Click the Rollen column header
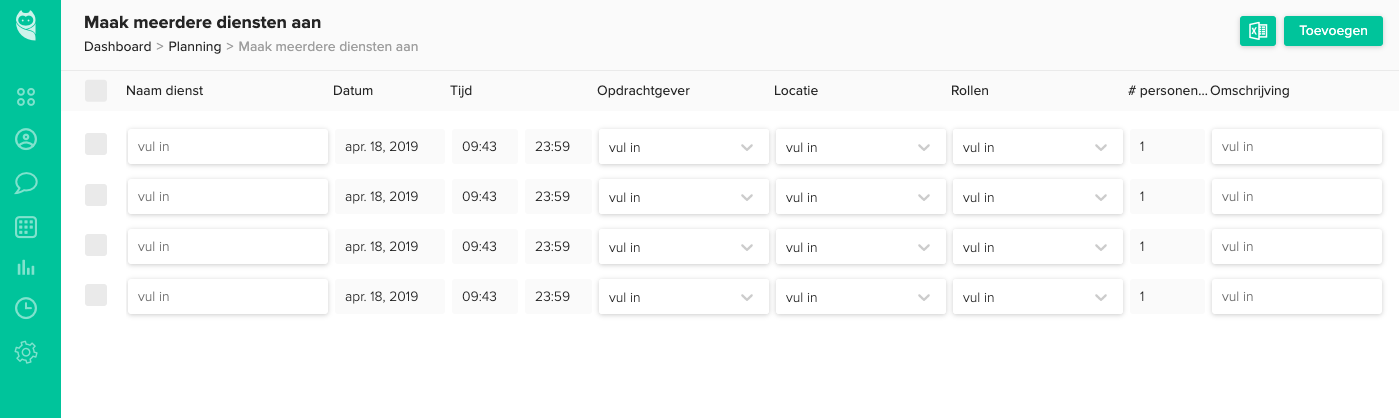 coord(970,91)
